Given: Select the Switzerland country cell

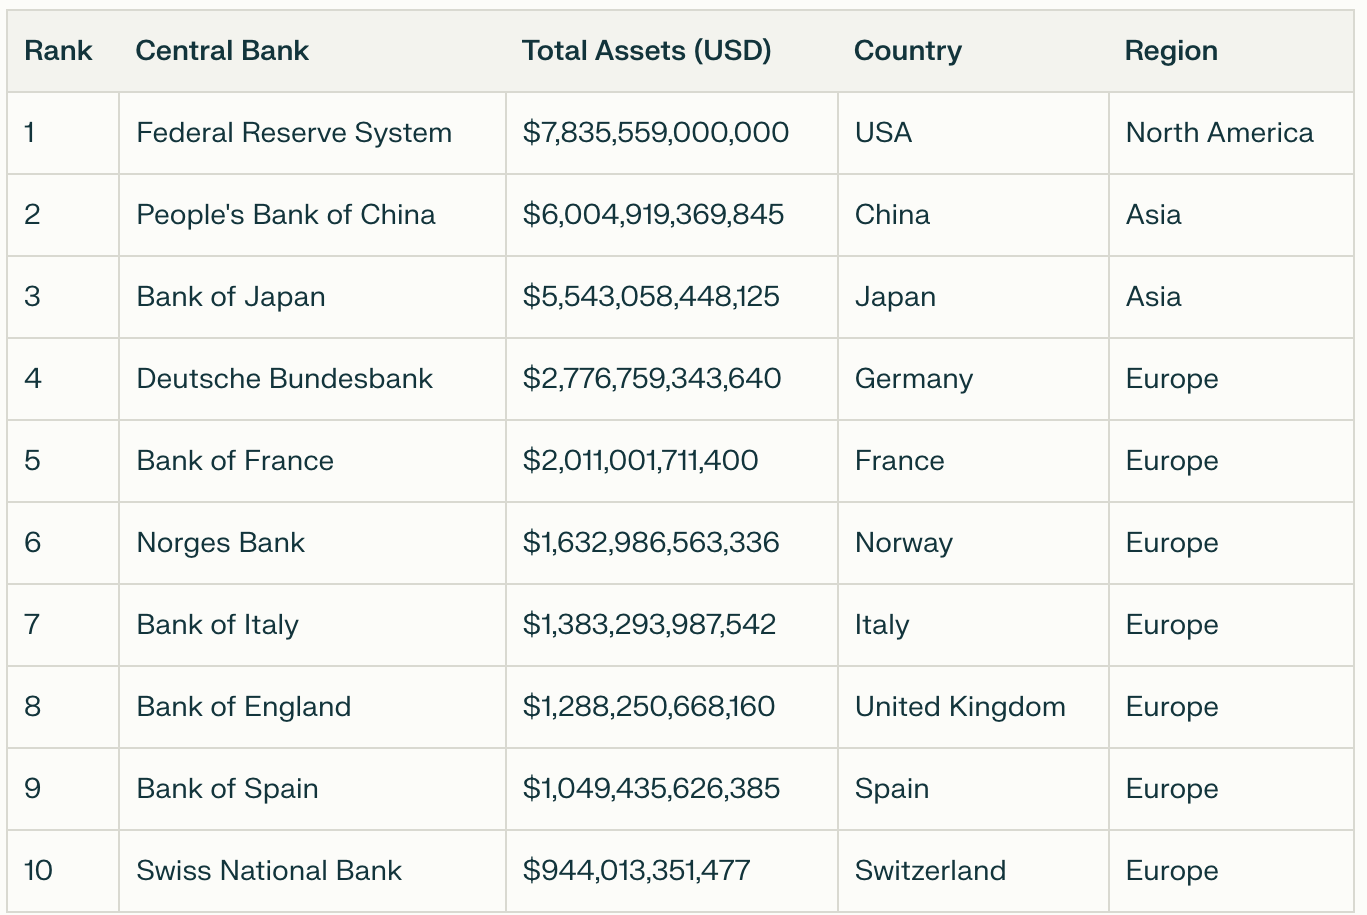Looking at the screenshot, I should (930, 871).
